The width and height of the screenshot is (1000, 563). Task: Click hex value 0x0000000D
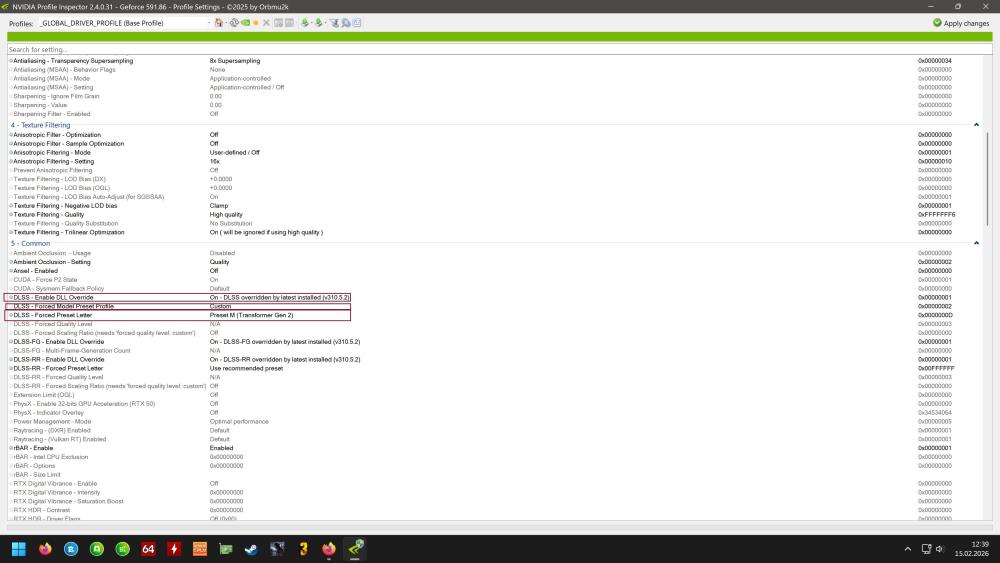click(935, 315)
